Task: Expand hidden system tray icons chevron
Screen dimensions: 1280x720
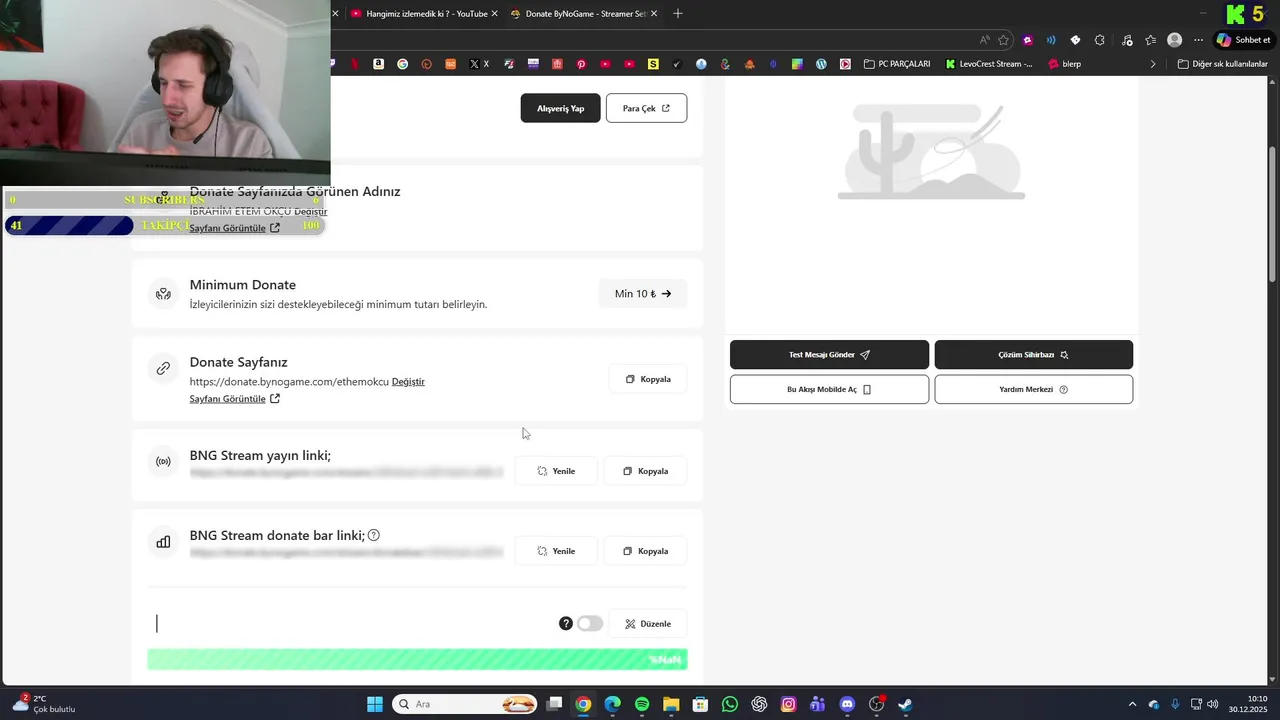Action: (x=1132, y=704)
